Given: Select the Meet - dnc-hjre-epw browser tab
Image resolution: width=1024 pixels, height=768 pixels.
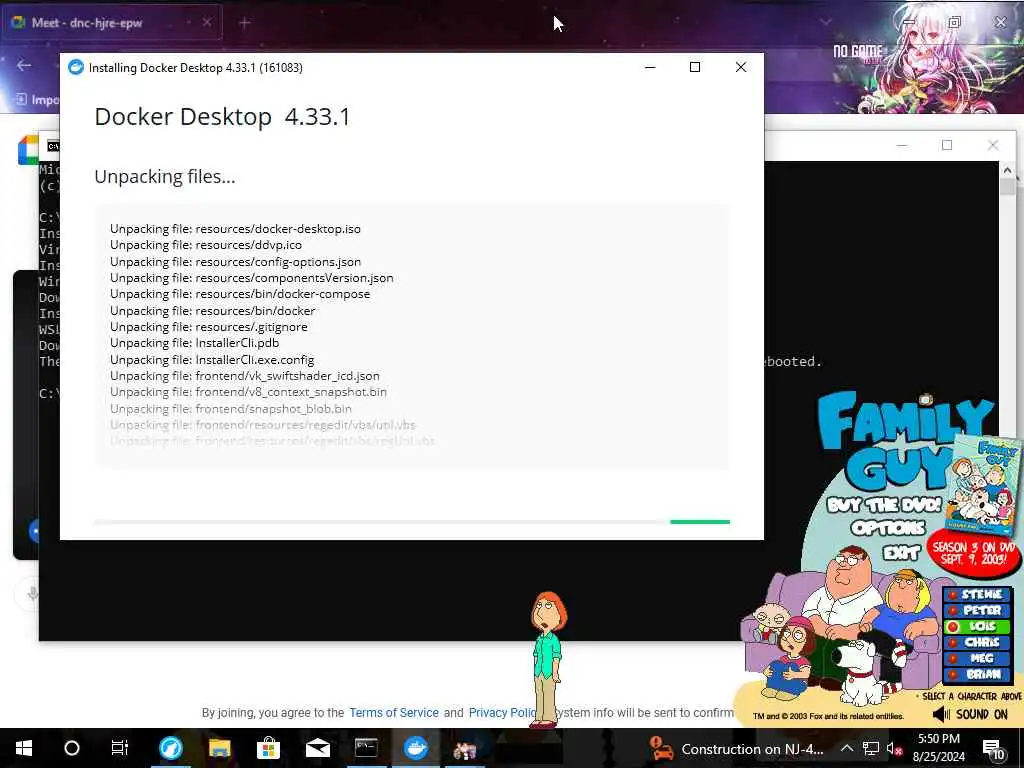Looking at the screenshot, I should tap(111, 23).
